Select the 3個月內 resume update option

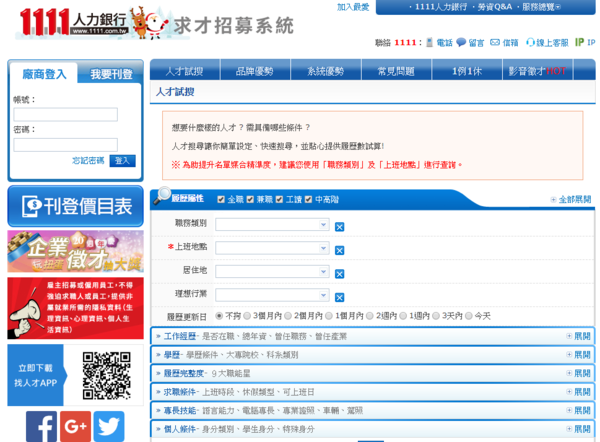point(249,316)
